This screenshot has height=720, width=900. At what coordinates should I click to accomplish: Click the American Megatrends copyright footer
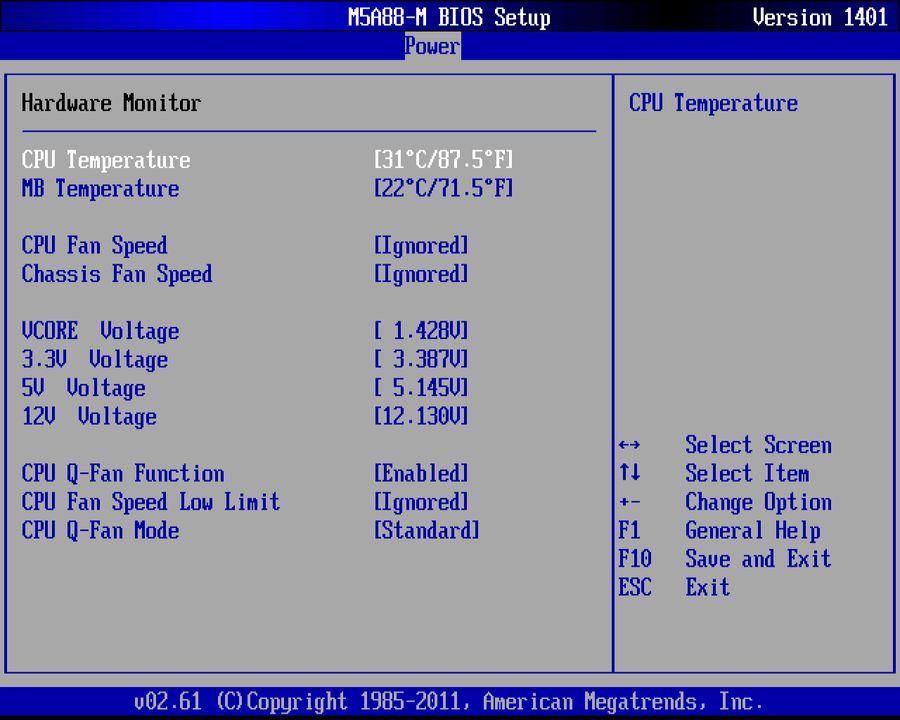coord(448,702)
